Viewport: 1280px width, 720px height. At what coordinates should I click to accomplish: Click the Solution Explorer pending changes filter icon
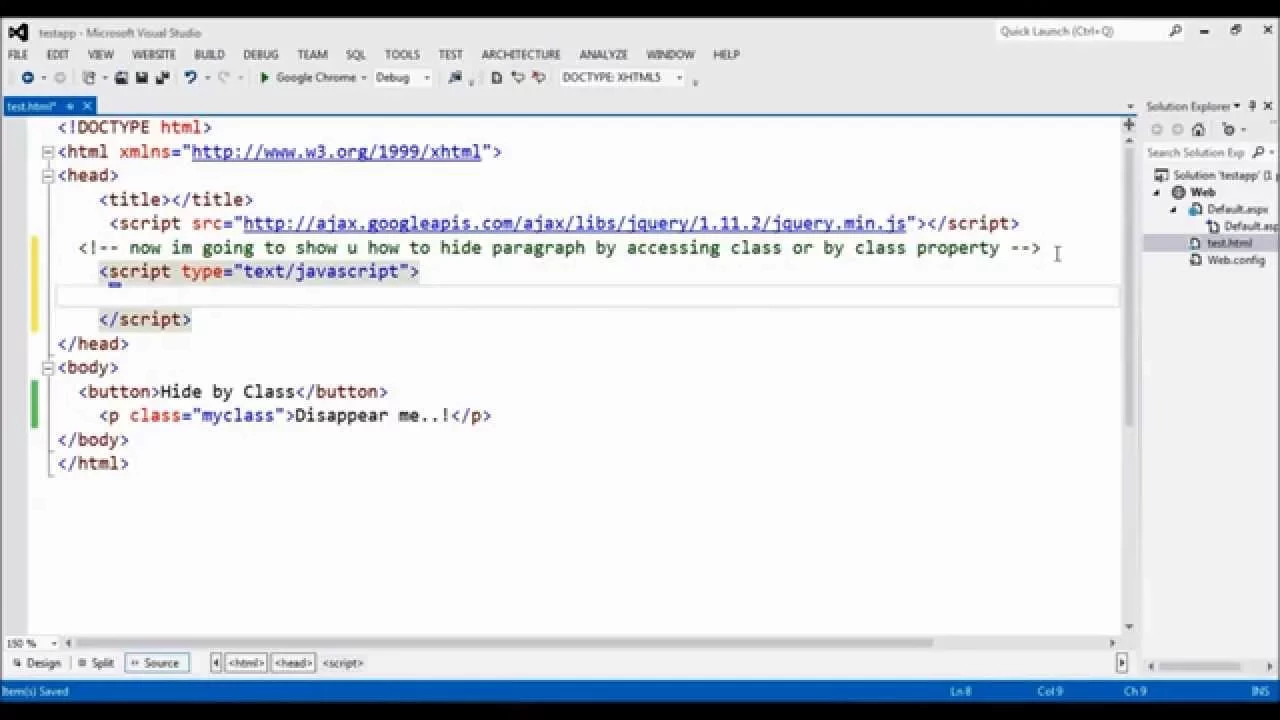pos(1228,129)
